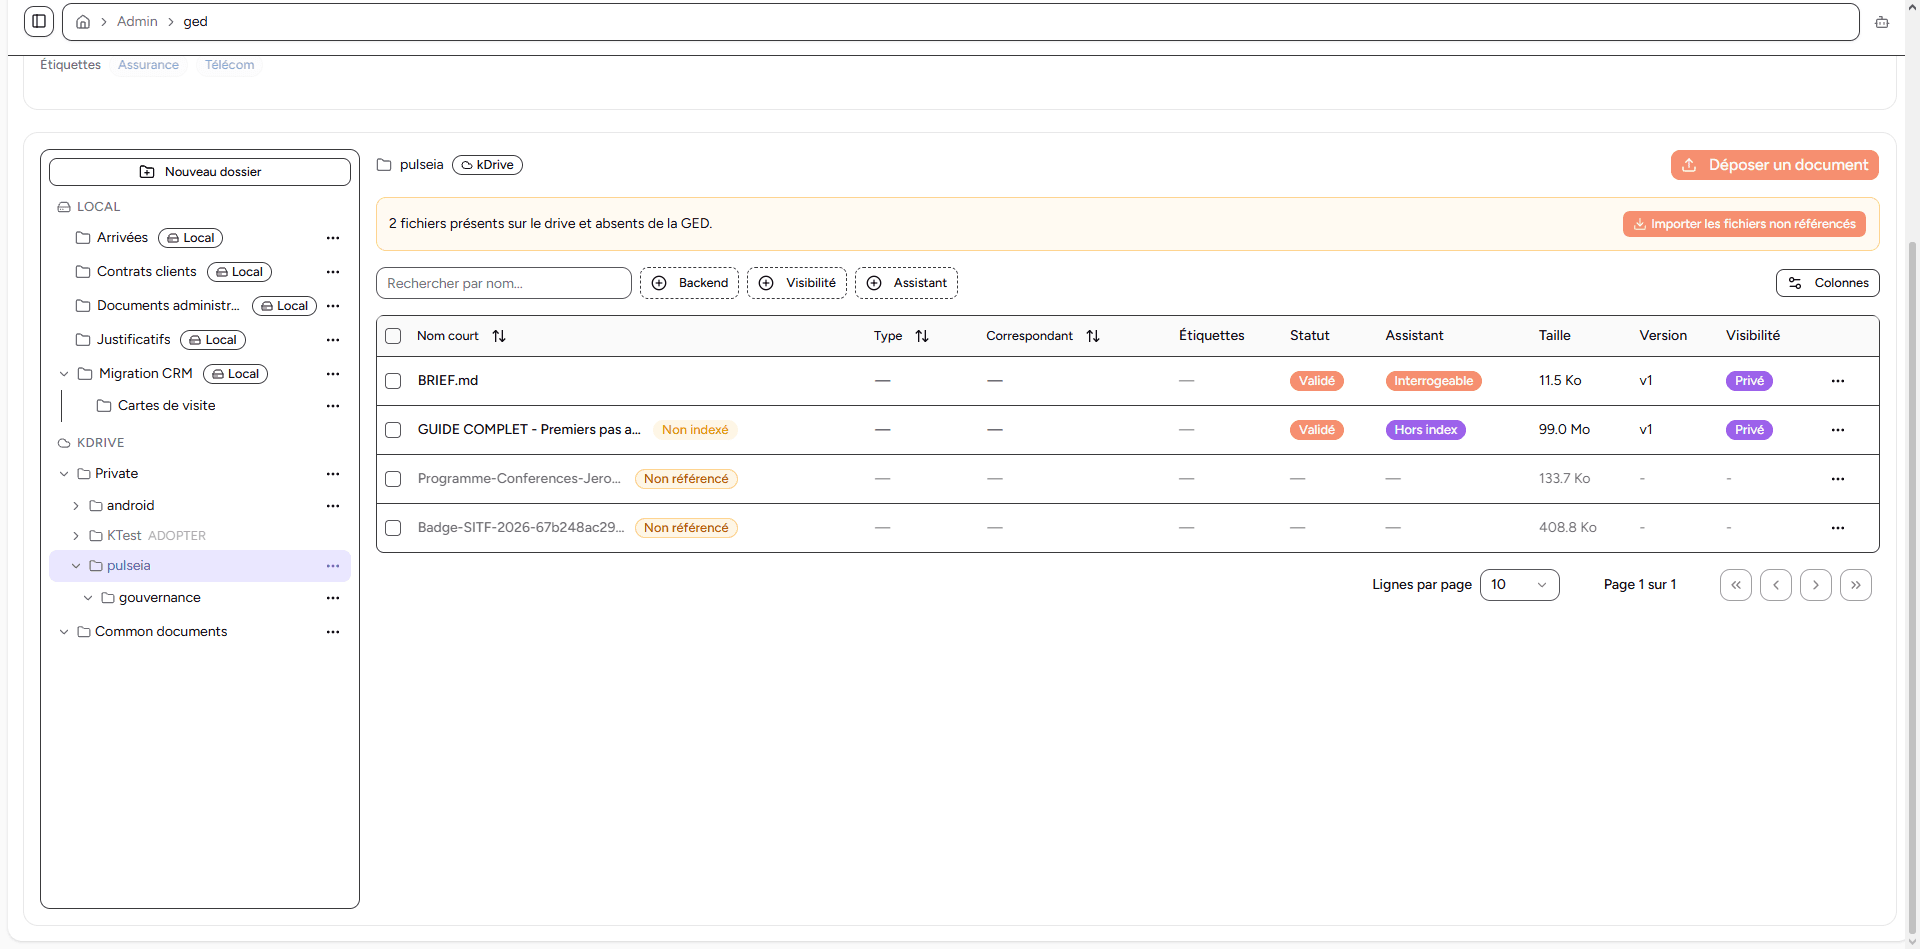Tick the select-all checkbox in table header
The width and height of the screenshot is (1920, 949).
coord(393,336)
